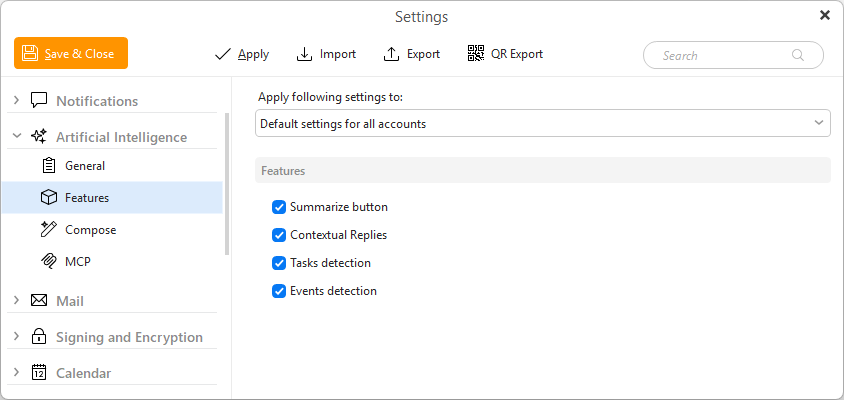Expand the Signing and Encryption chevron
This screenshot has width=844, height=400.
(16, 336)
